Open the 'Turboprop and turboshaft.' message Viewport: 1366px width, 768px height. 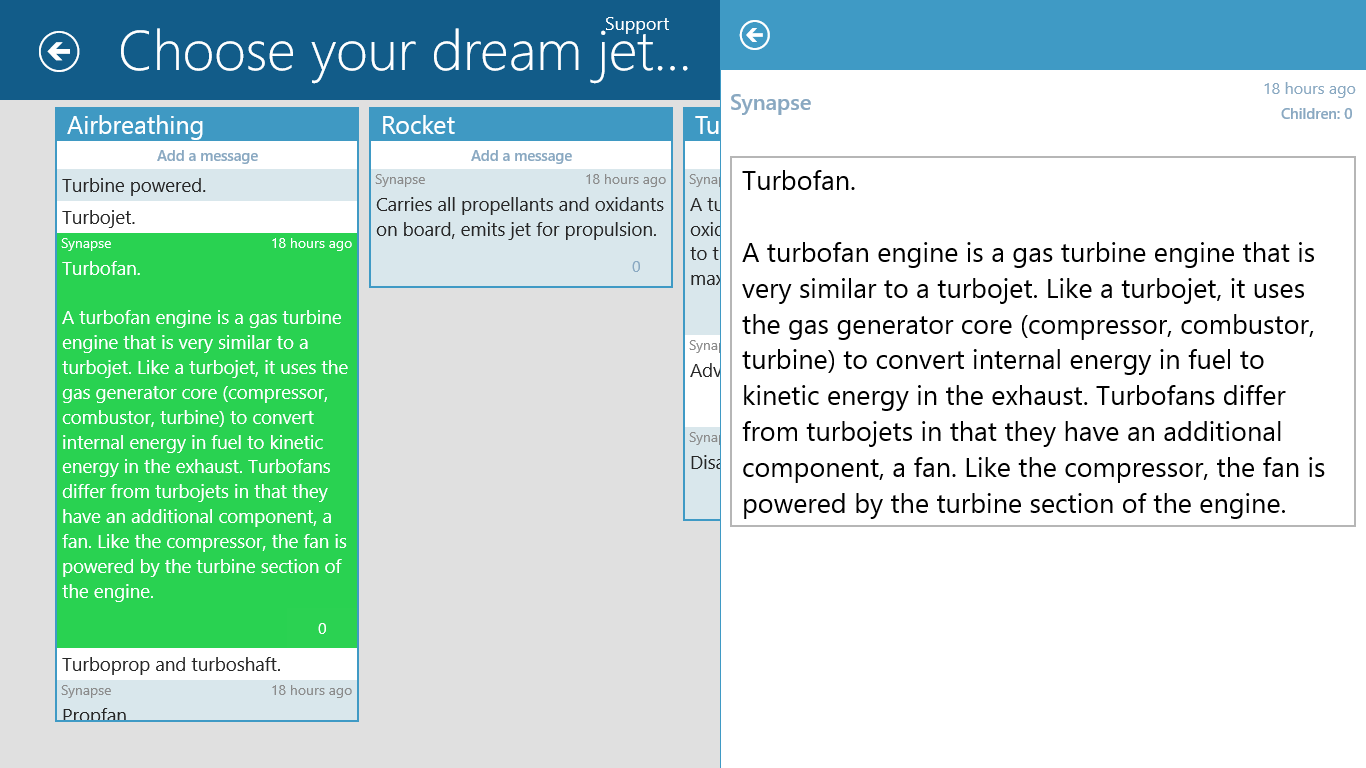point(207,664)
